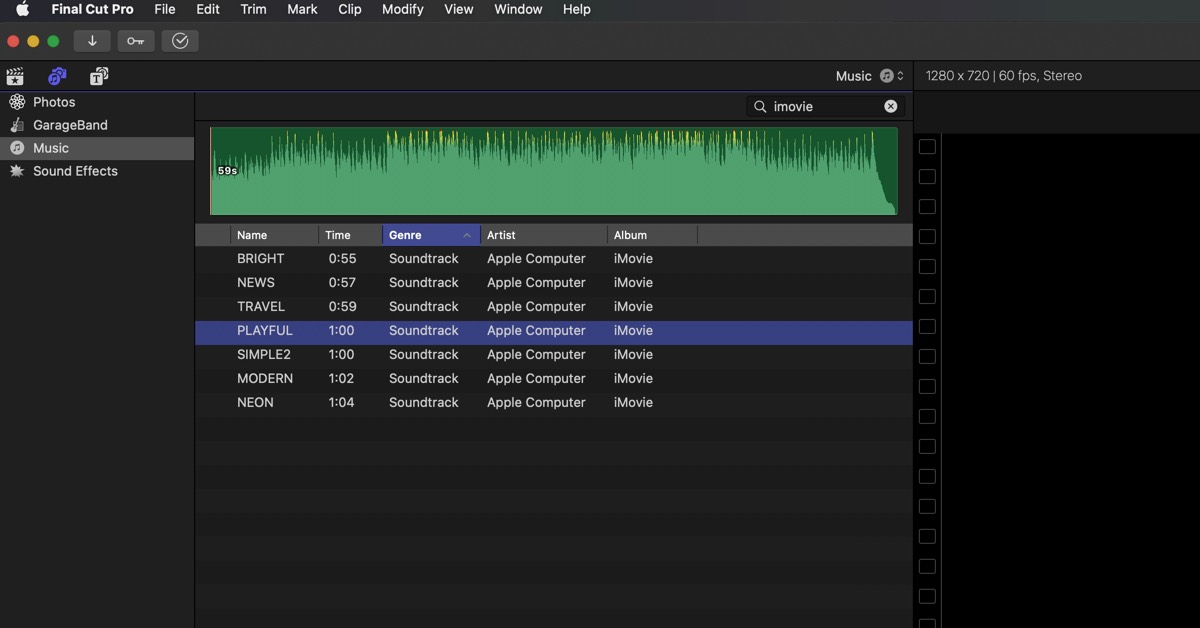The height and width of the screenshot is (628, 1200).
Task: Click the 1:04 time value
Action: (342, 402)
